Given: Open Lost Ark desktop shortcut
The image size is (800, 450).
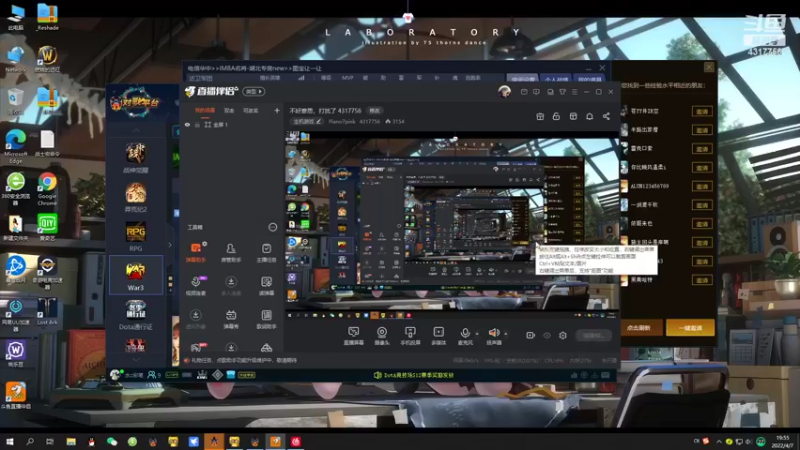Looking at the screenshot, I should (47, 312).
